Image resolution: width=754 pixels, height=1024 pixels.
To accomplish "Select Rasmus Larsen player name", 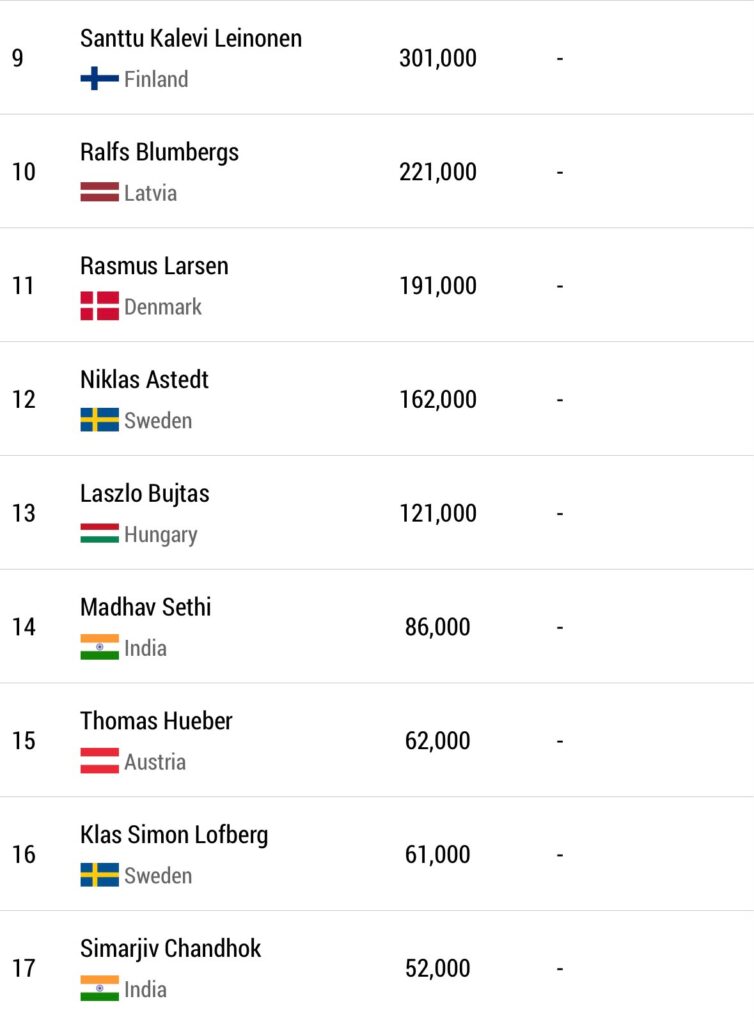I will click(154, 266).
